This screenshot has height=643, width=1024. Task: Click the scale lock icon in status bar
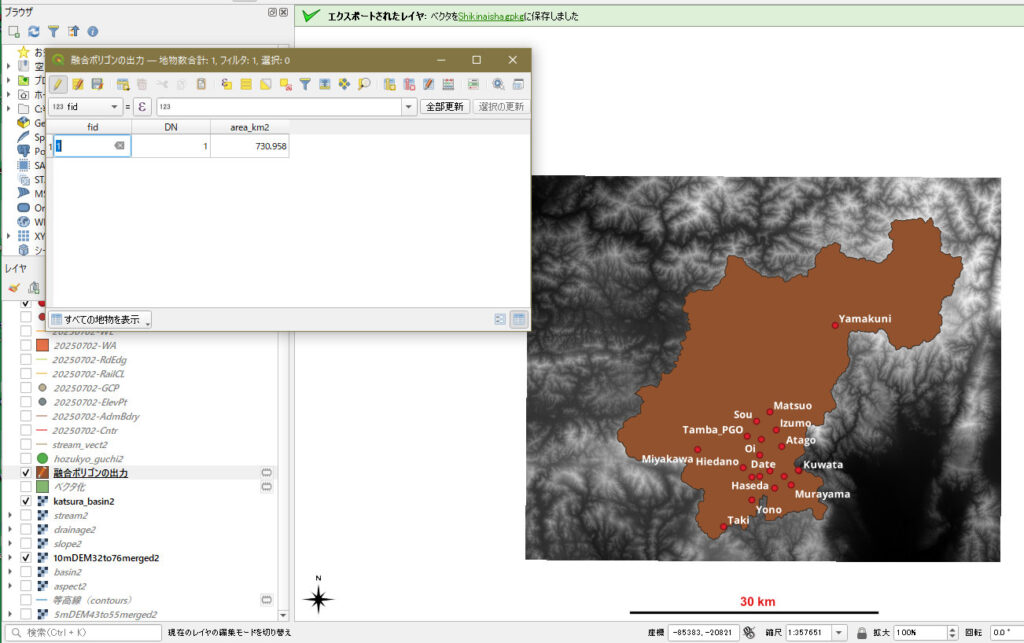(x=861, y=633)
